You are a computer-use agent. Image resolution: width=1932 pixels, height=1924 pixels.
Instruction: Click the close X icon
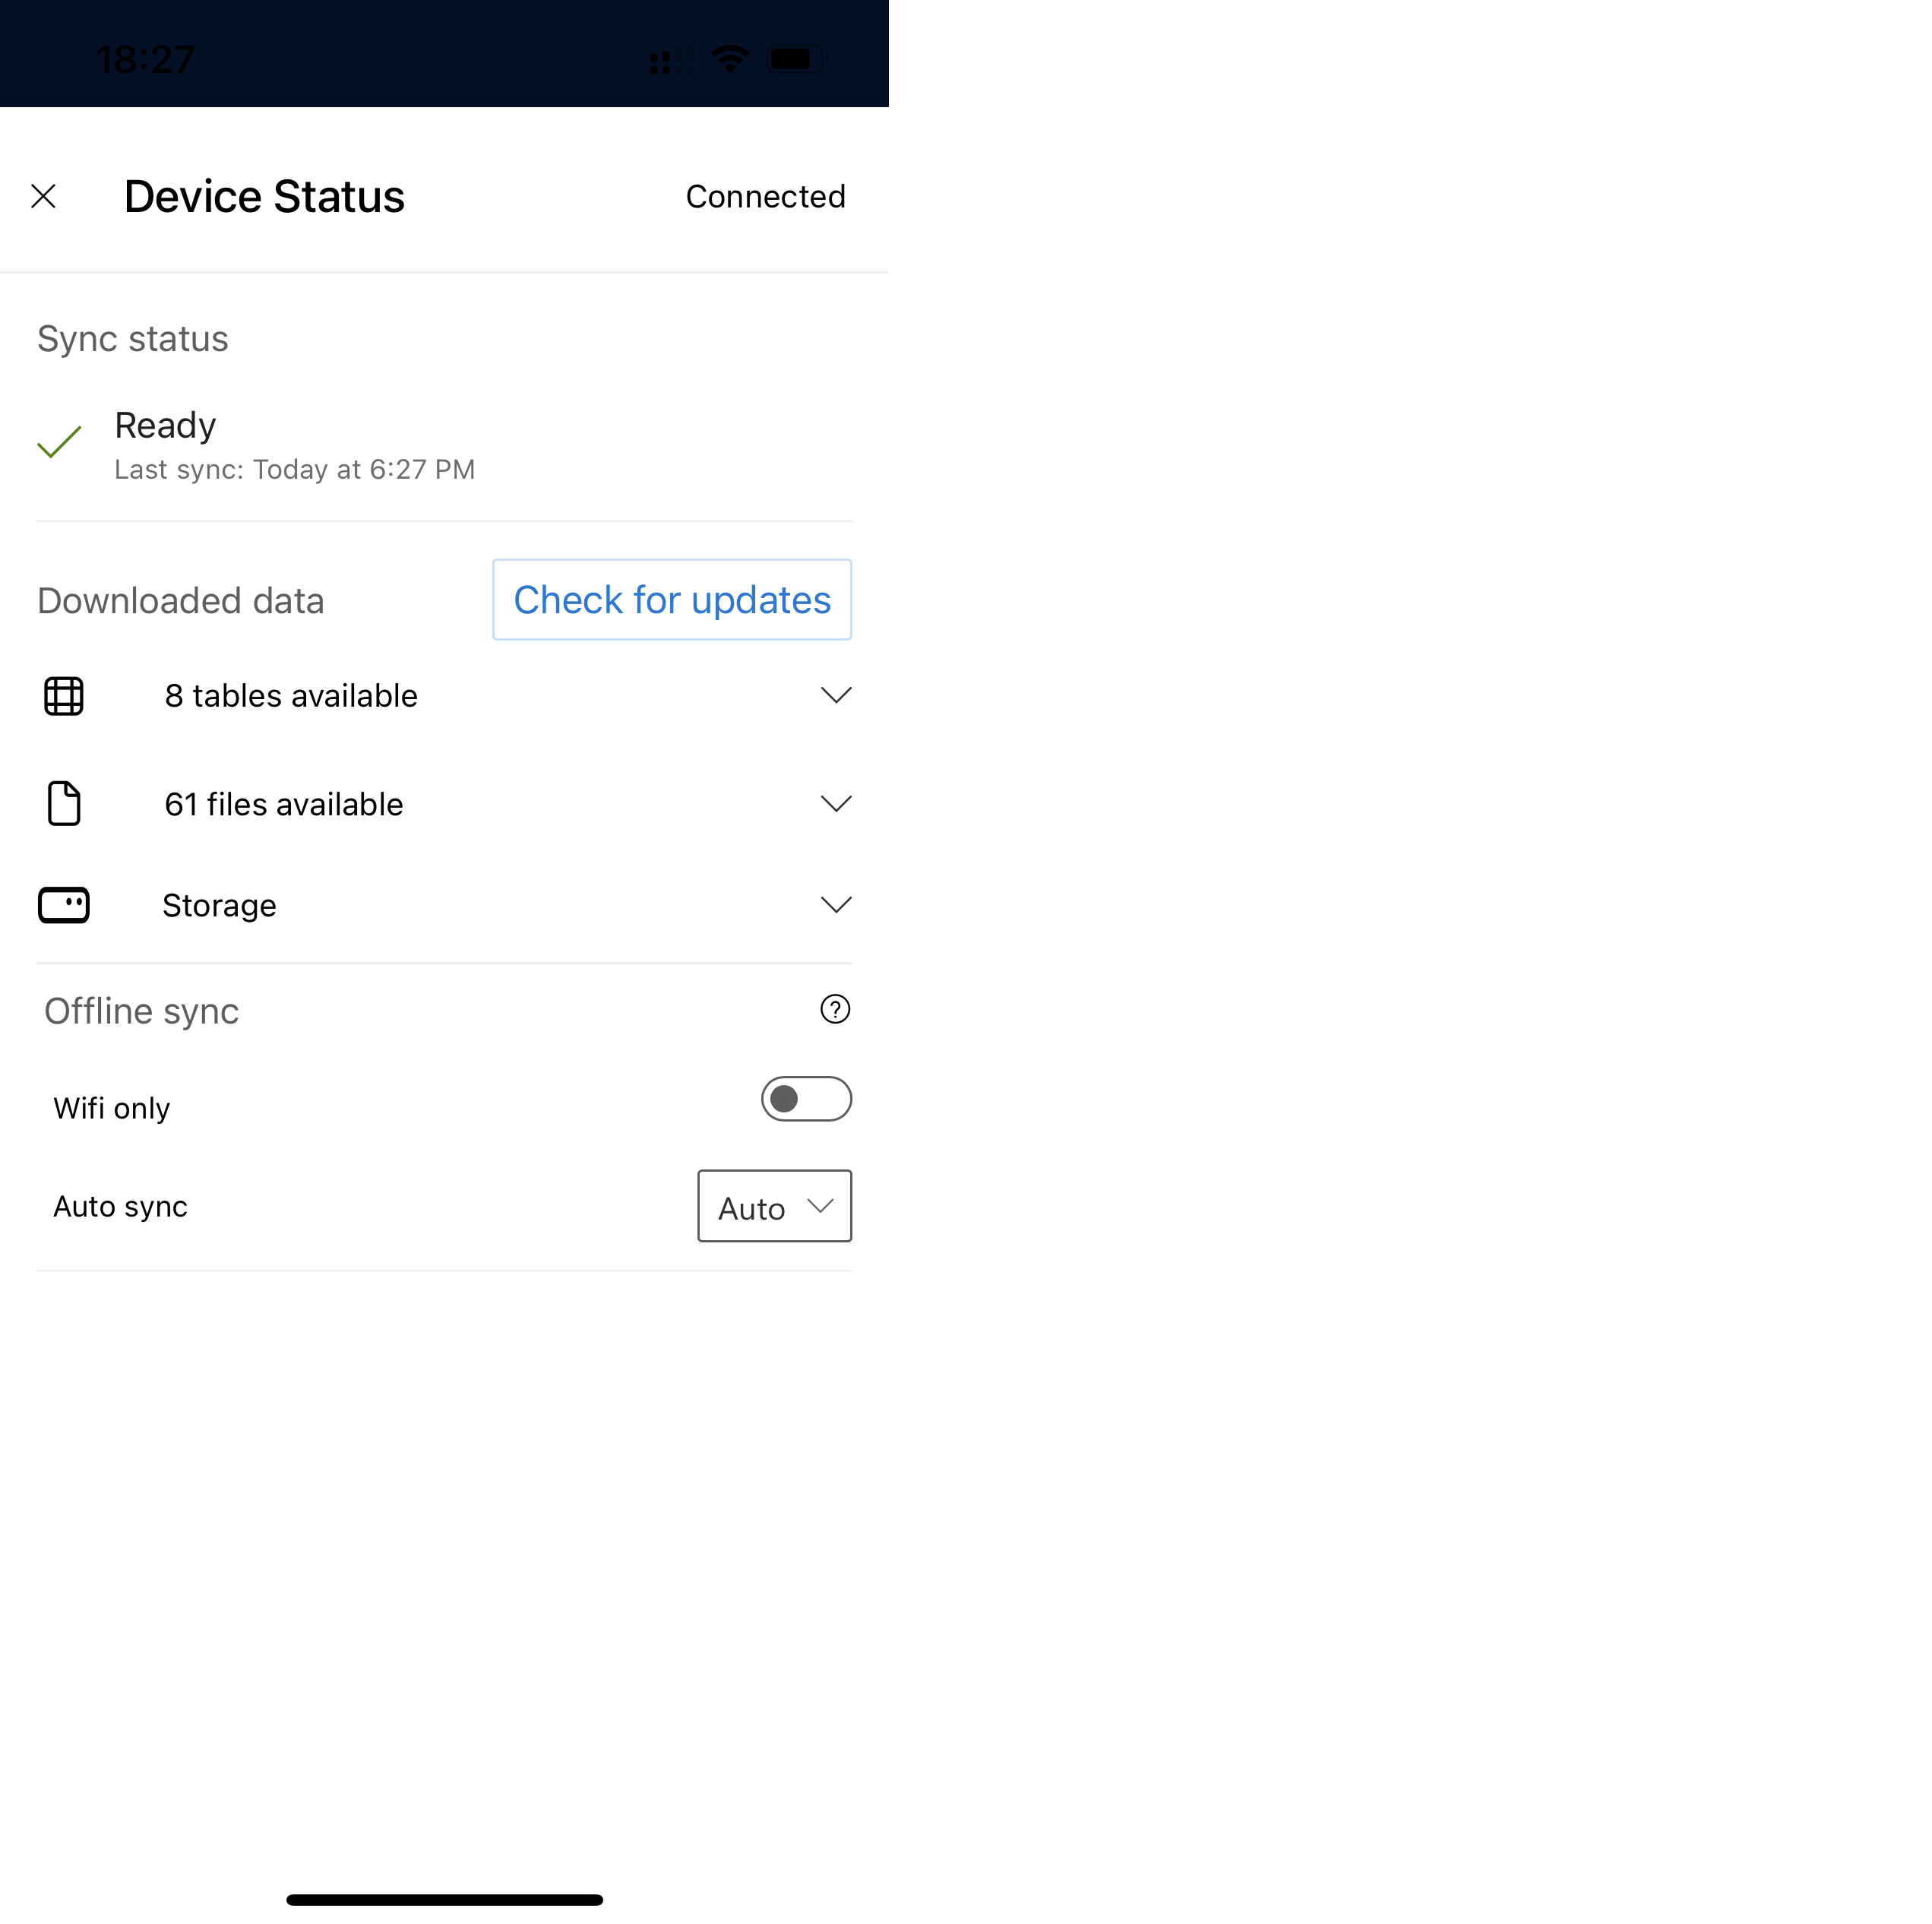(x=44, y=194)
